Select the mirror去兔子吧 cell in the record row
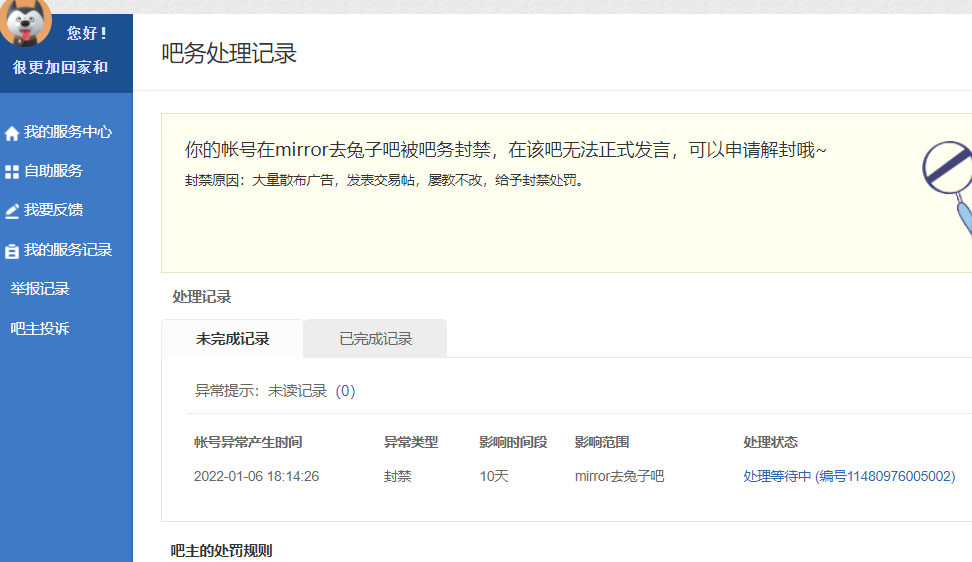The height and width of the screenshot is (562, 972). coord(619,477)
